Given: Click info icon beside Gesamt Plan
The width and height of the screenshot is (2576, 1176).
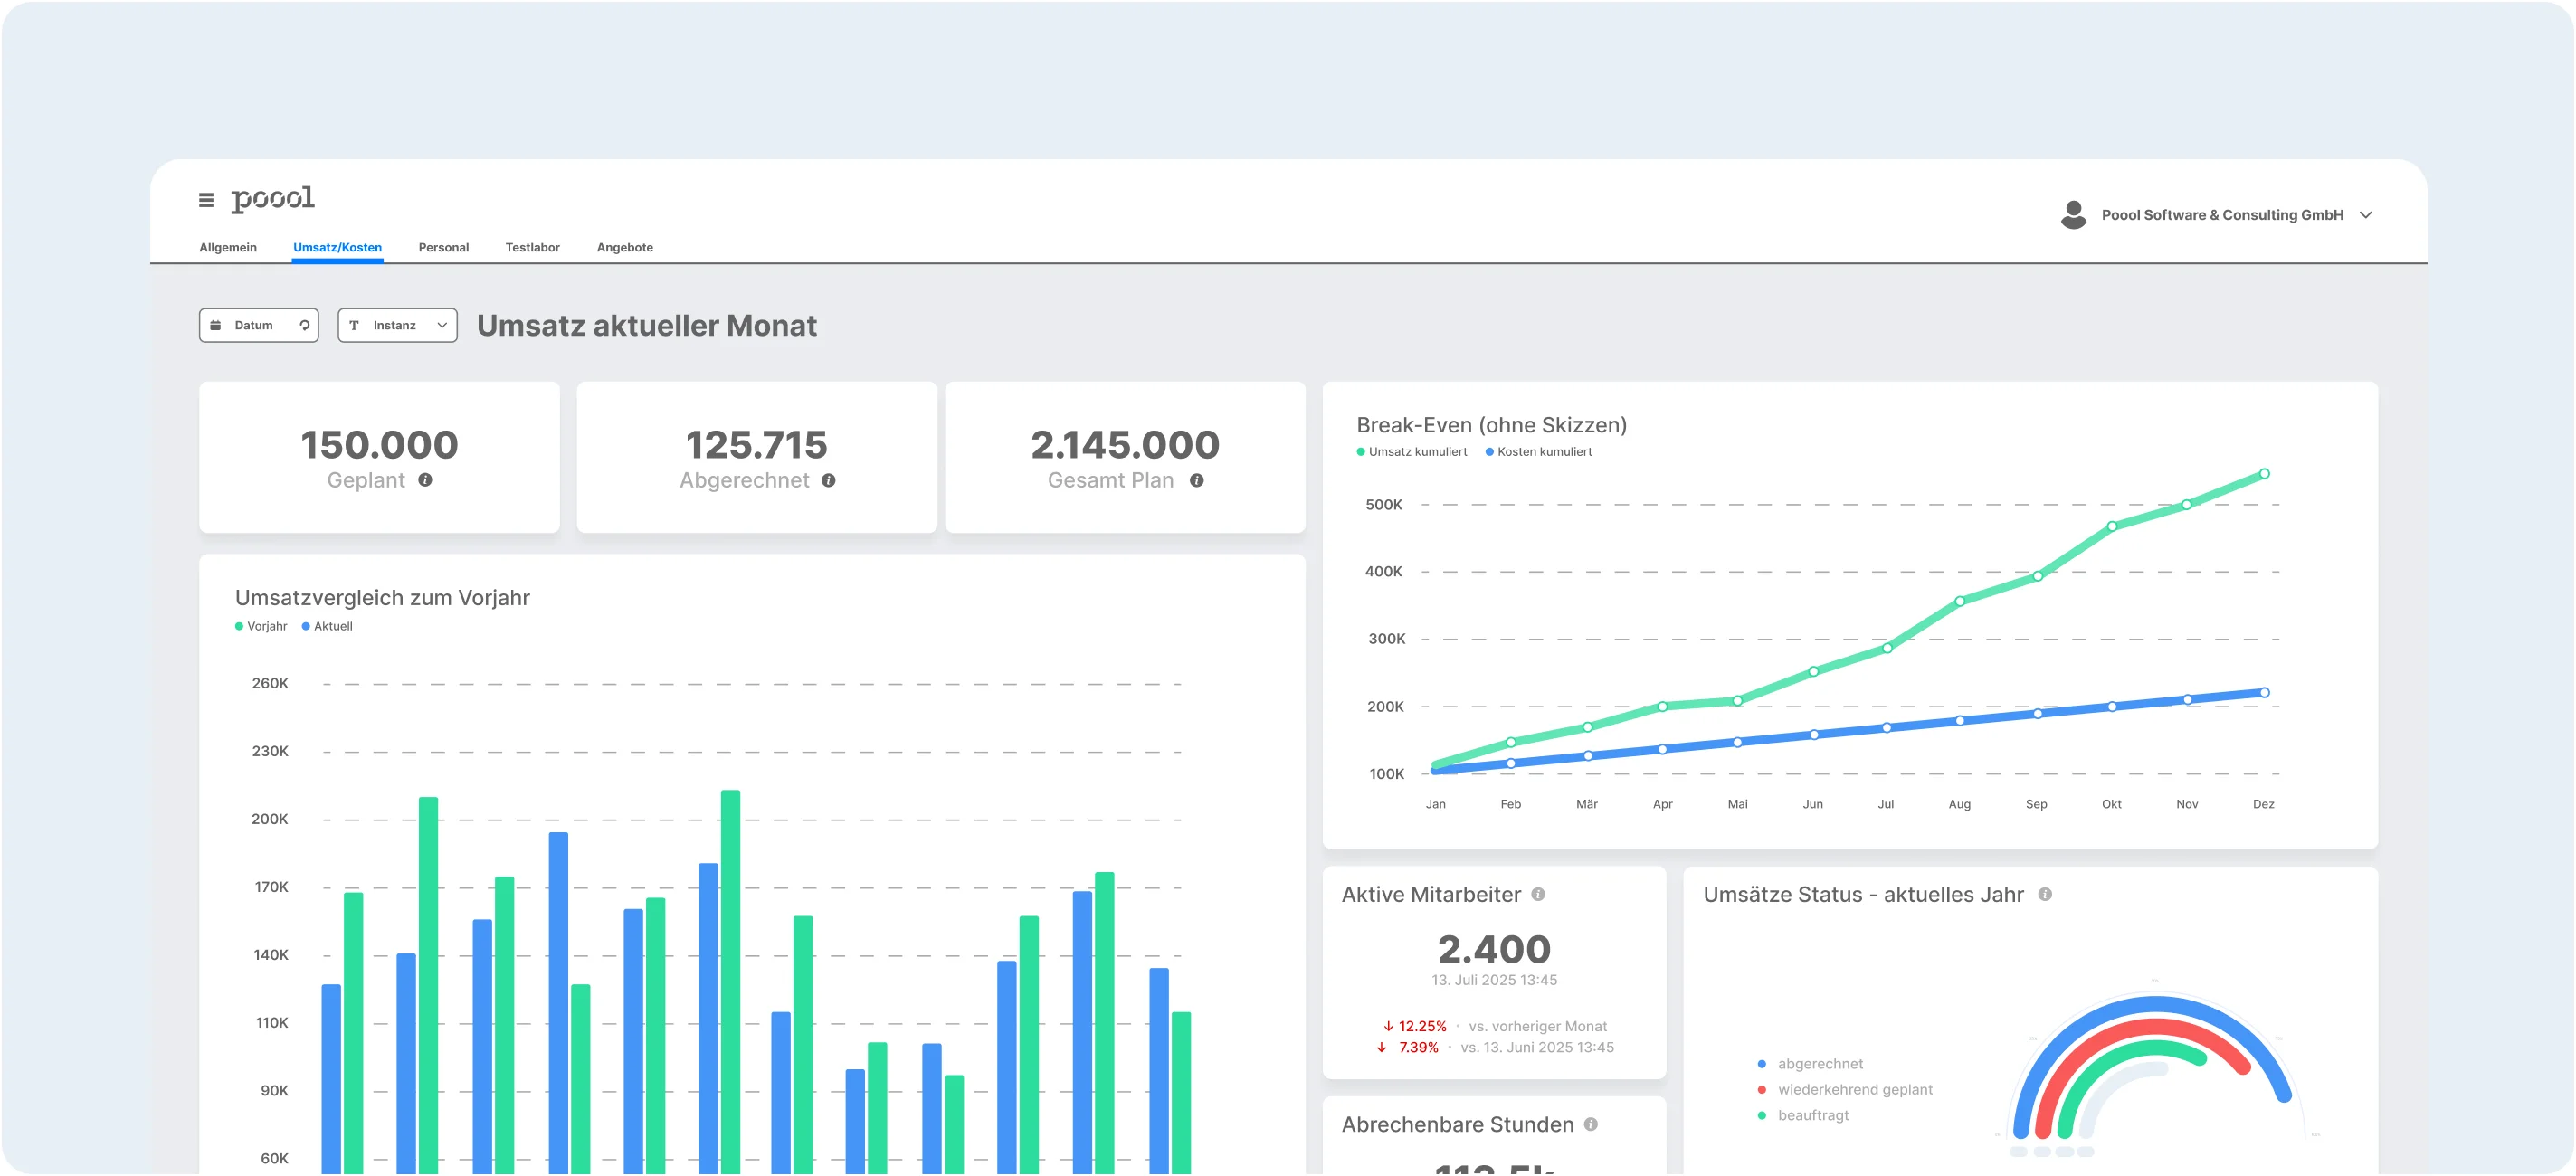Looking at the screenshot, I should (1196, 480).
